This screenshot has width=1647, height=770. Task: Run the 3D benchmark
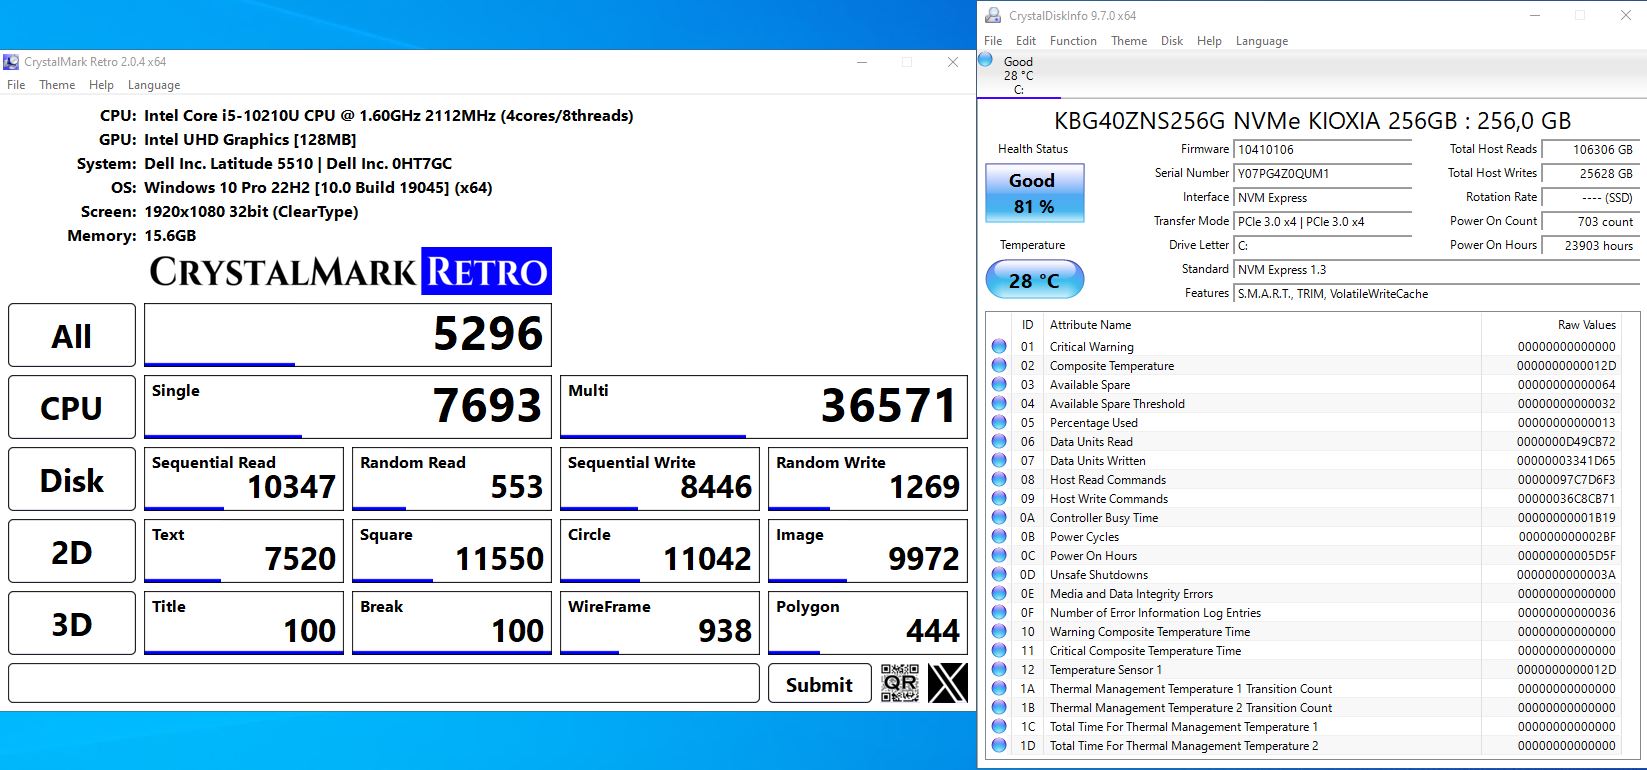point(72,623)
